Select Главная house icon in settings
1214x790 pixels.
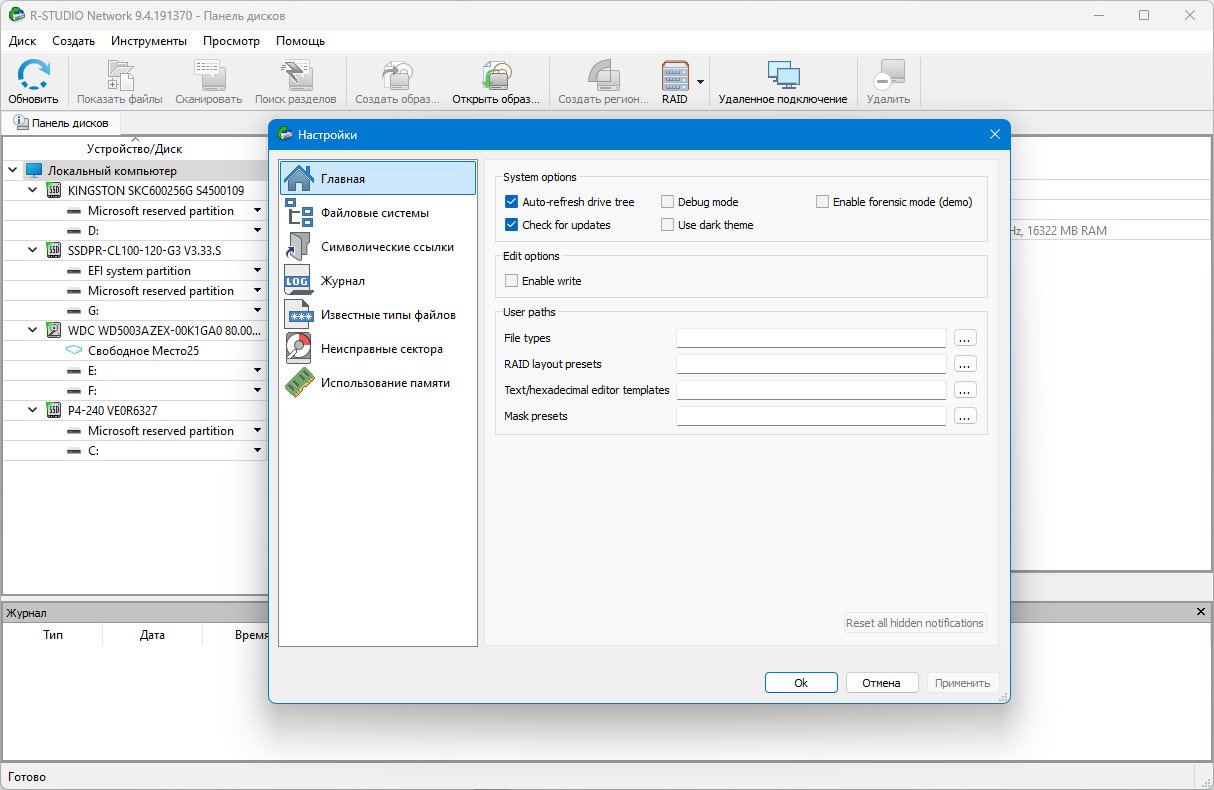[x=299, y=178]
